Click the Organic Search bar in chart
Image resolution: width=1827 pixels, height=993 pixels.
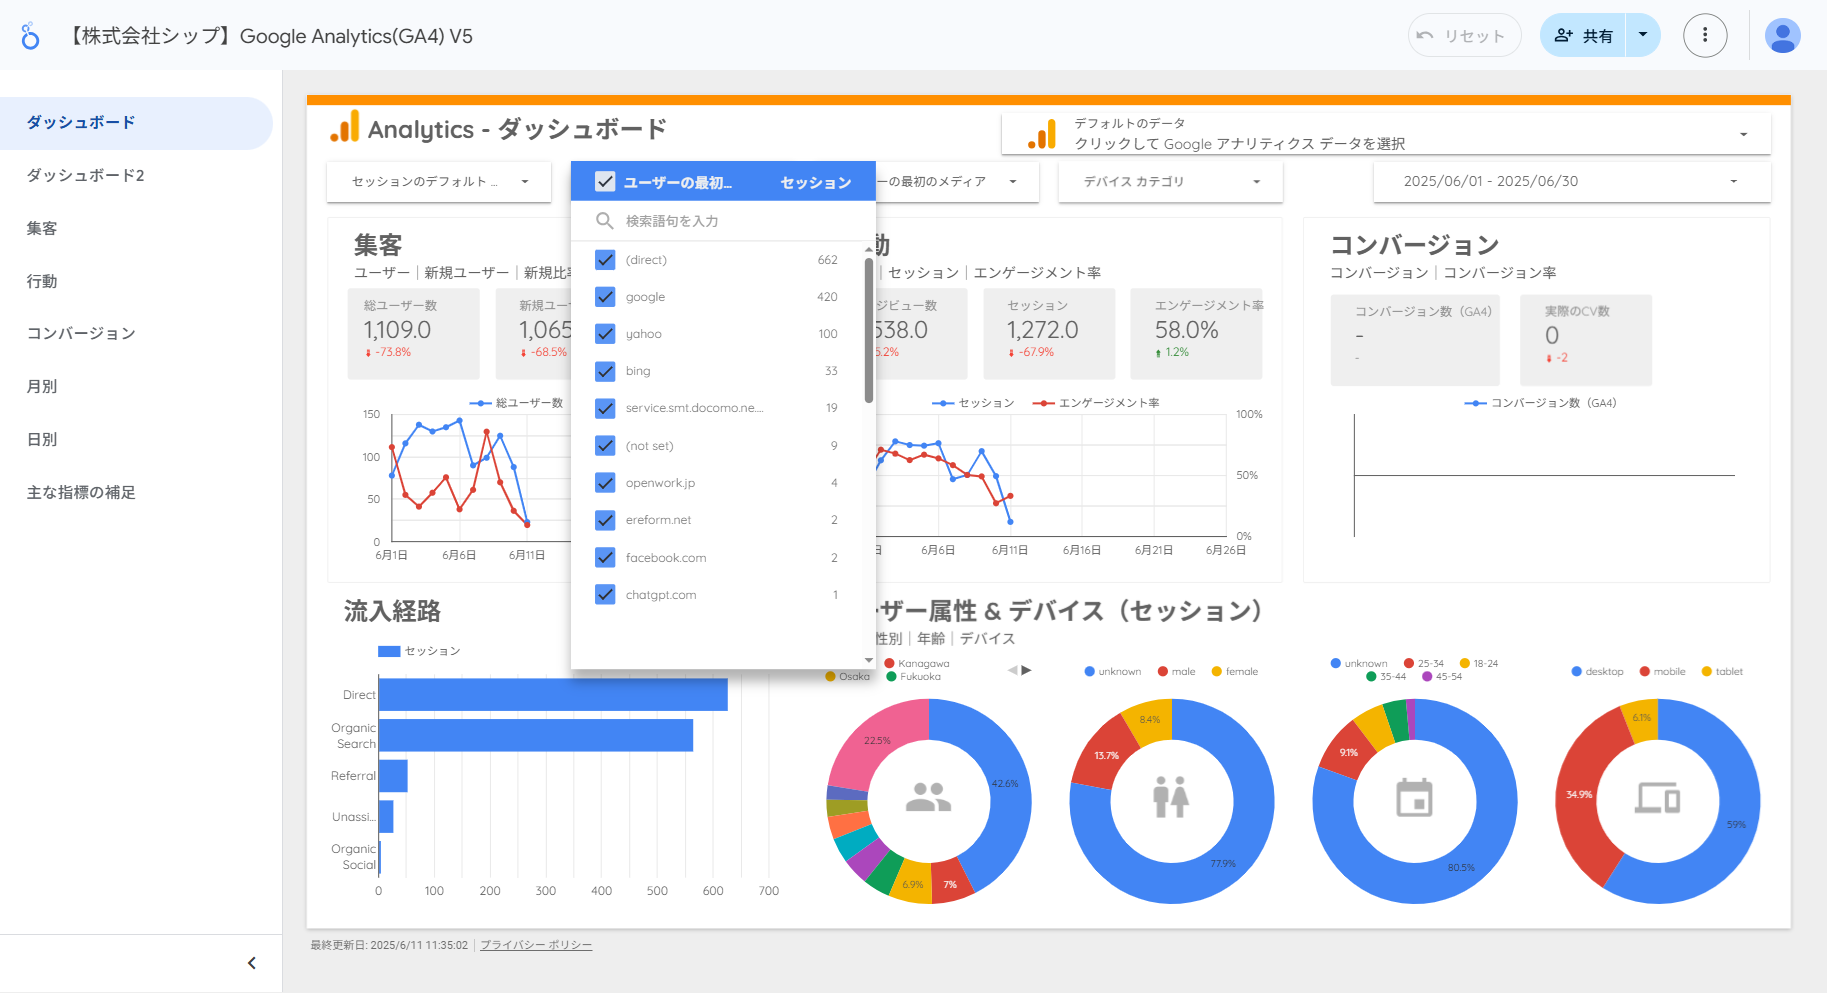(x=536, y=735)
